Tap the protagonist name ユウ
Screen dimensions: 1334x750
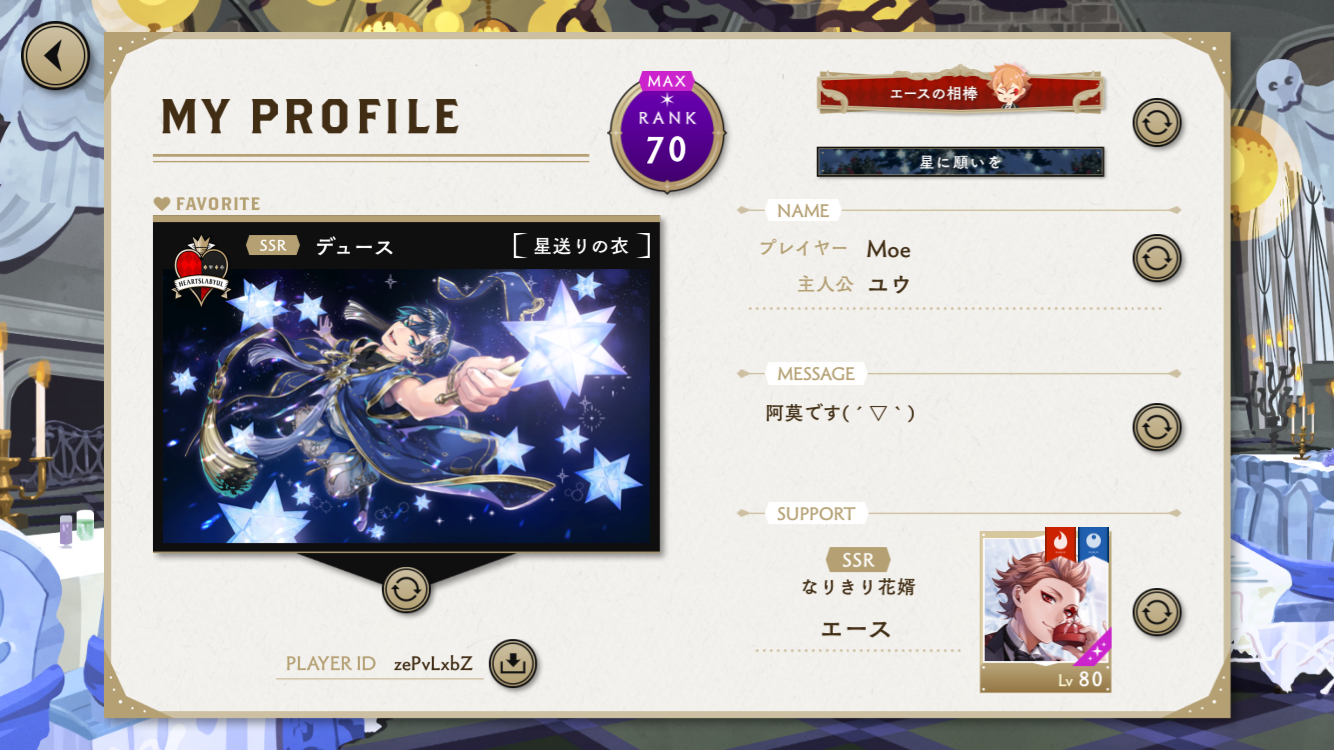click(x=889, y=284)
